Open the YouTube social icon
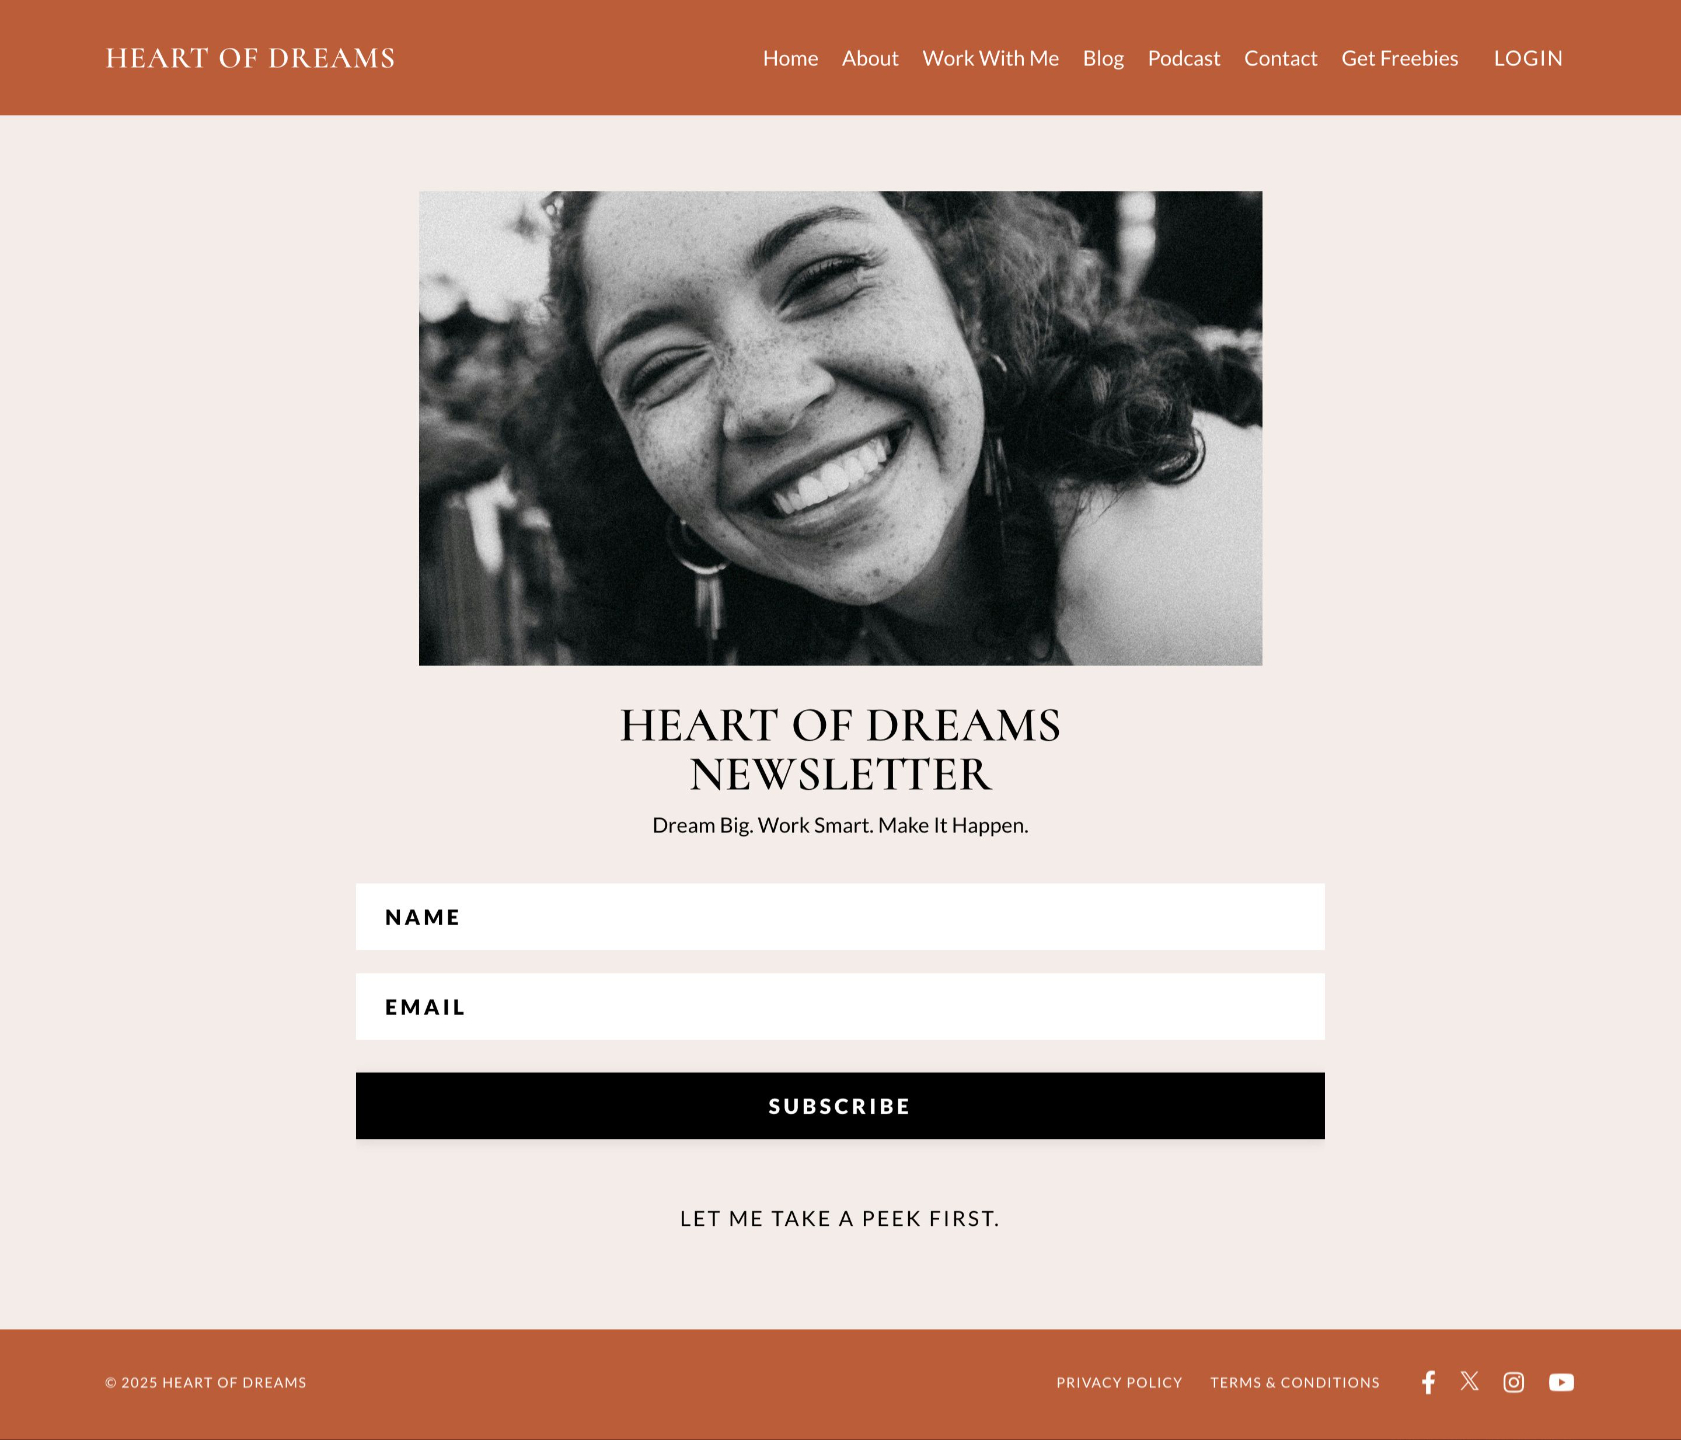 pyautogui.click(x=1561, y=1382)
